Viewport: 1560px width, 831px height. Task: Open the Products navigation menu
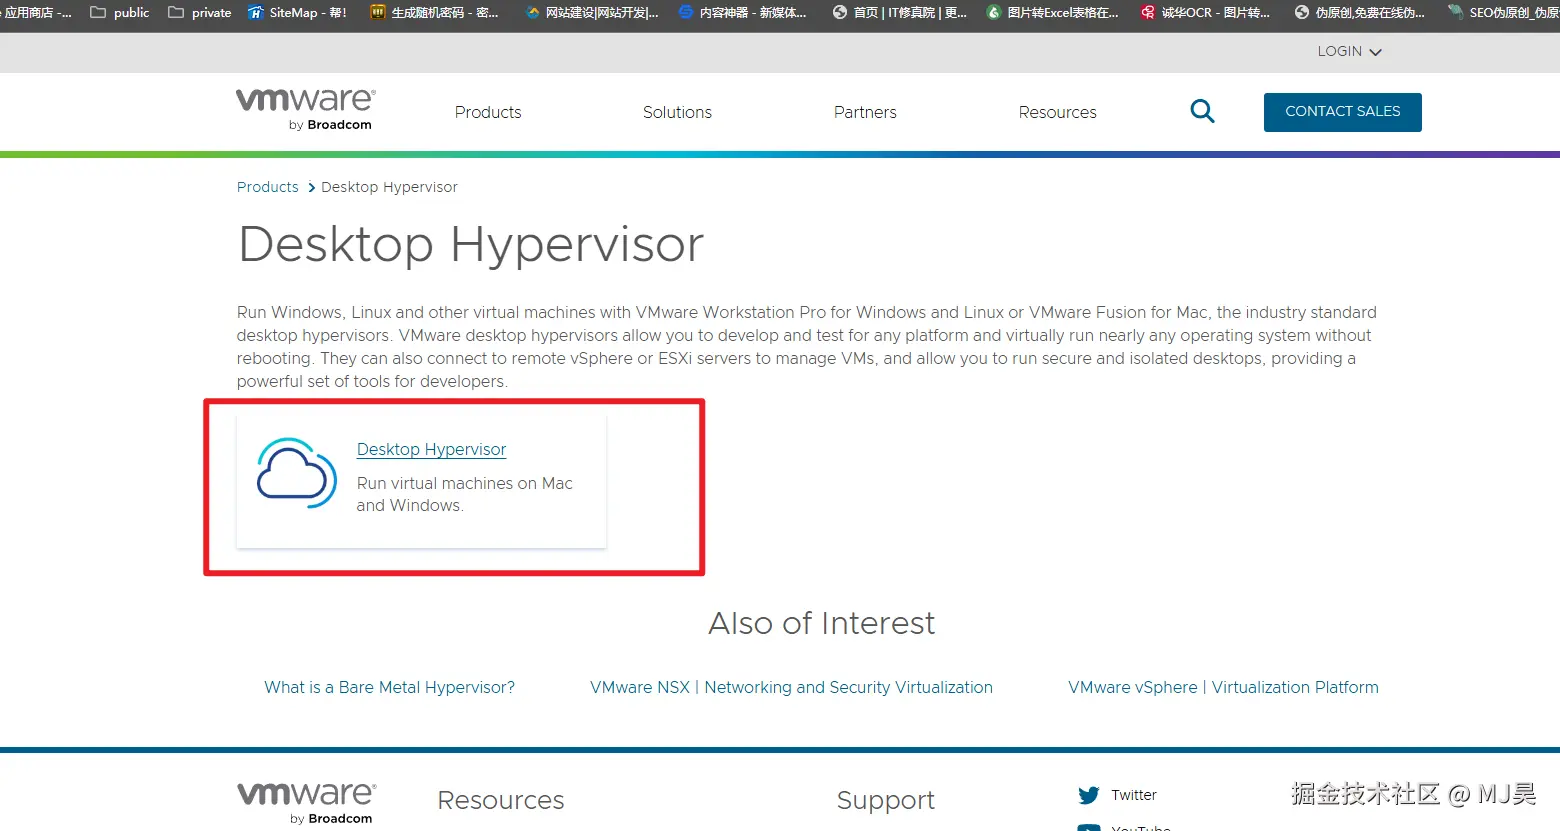tap(488, 112)
